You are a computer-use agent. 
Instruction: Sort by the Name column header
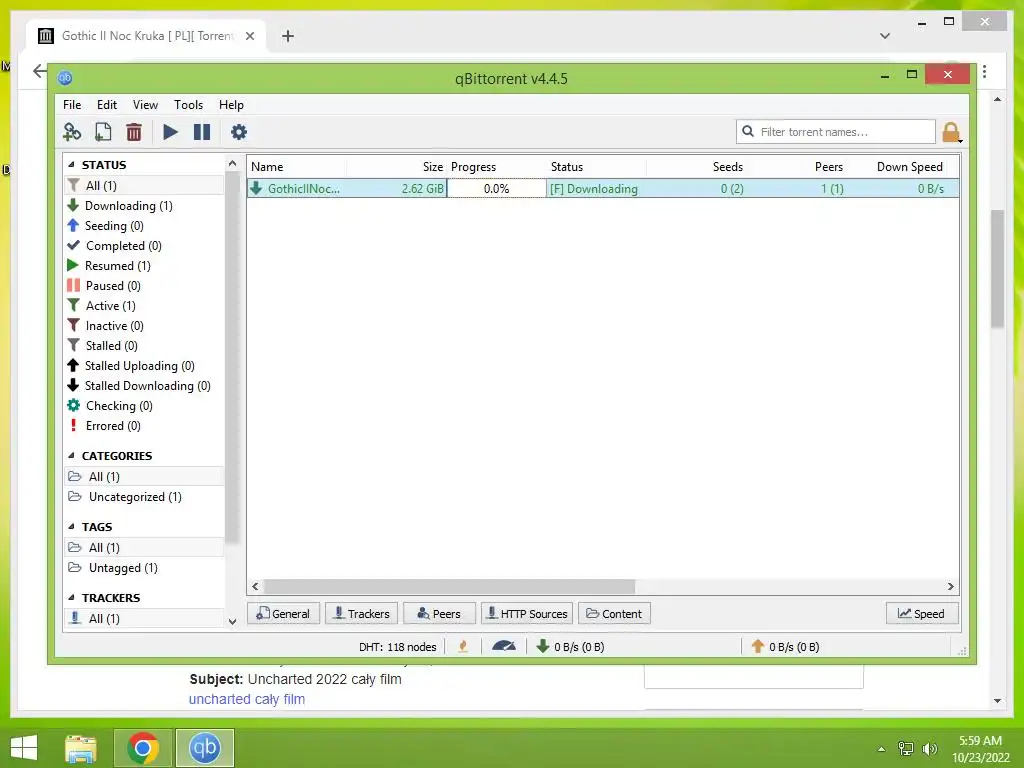point(297,167)
